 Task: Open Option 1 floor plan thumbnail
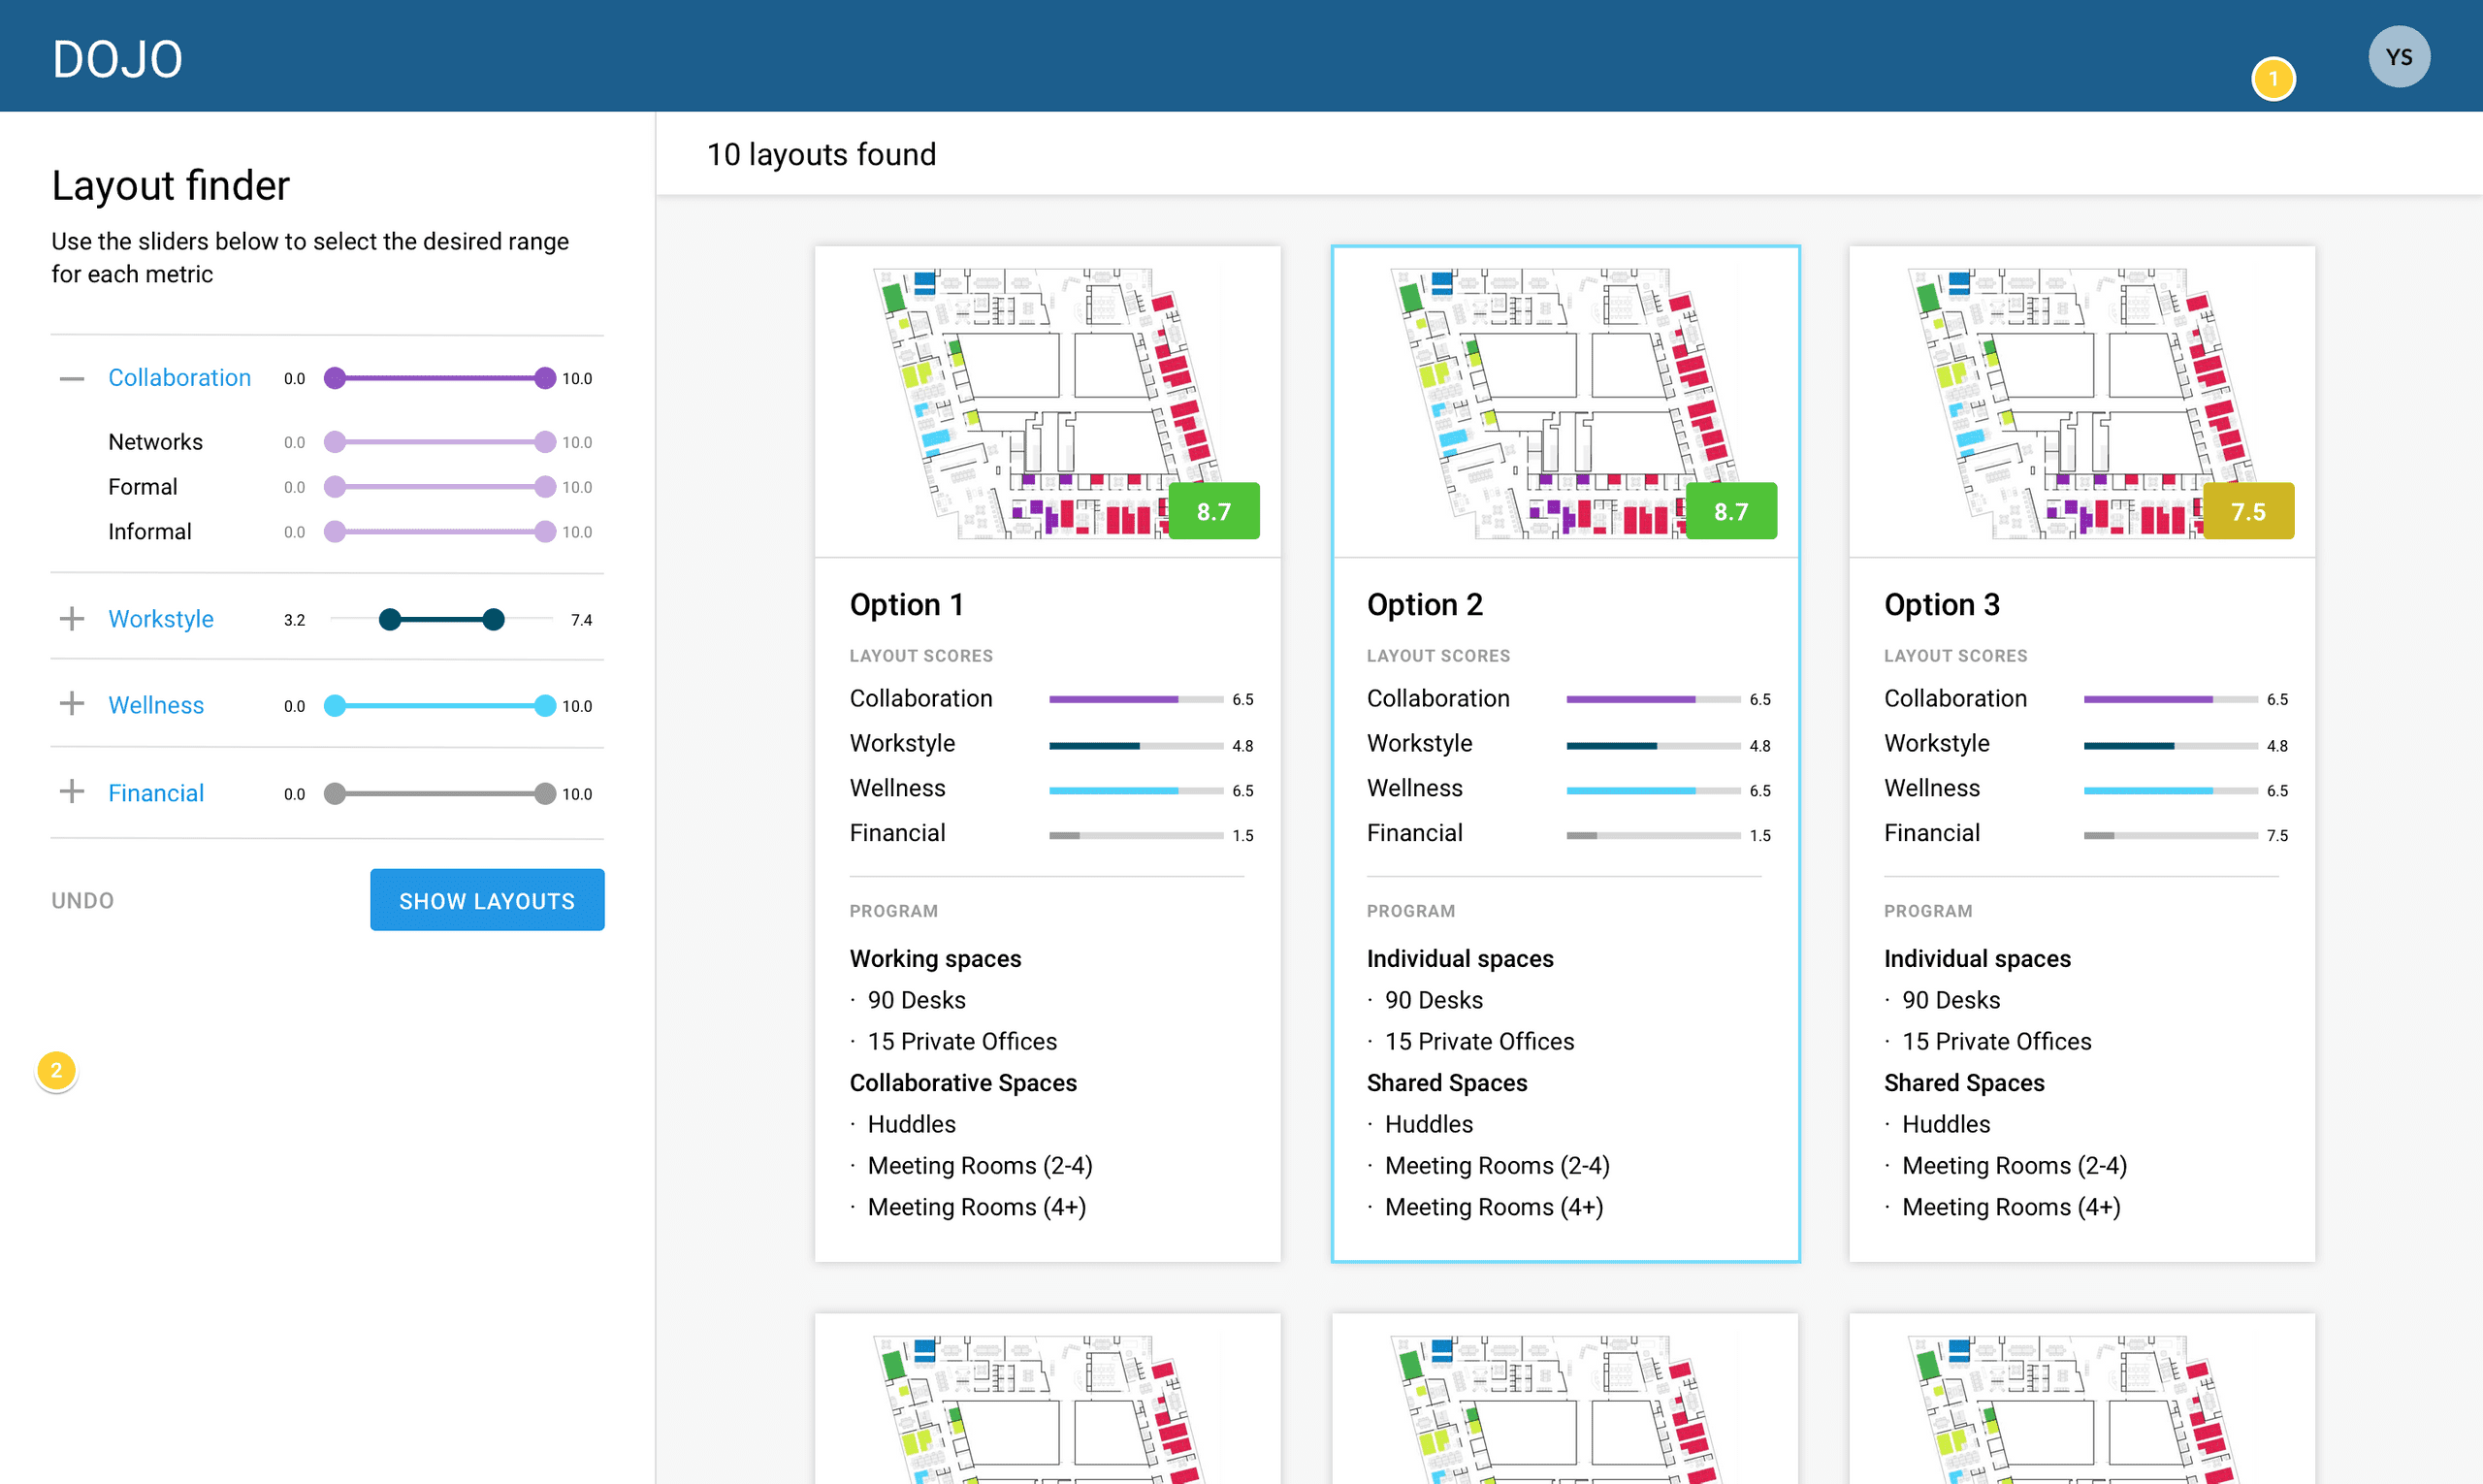pos(1047,402)
